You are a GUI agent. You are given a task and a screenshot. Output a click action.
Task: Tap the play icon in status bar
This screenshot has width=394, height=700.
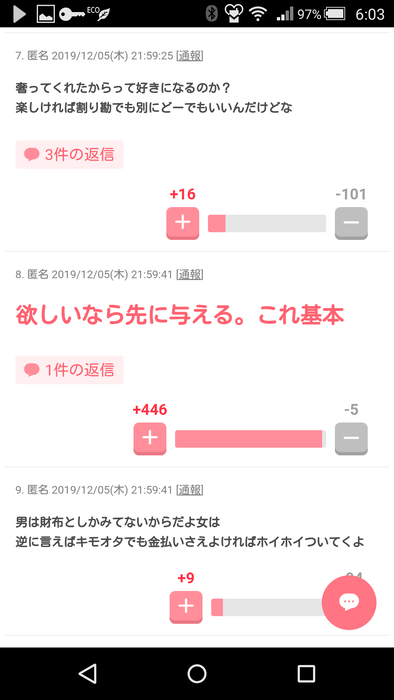point(19,14)
